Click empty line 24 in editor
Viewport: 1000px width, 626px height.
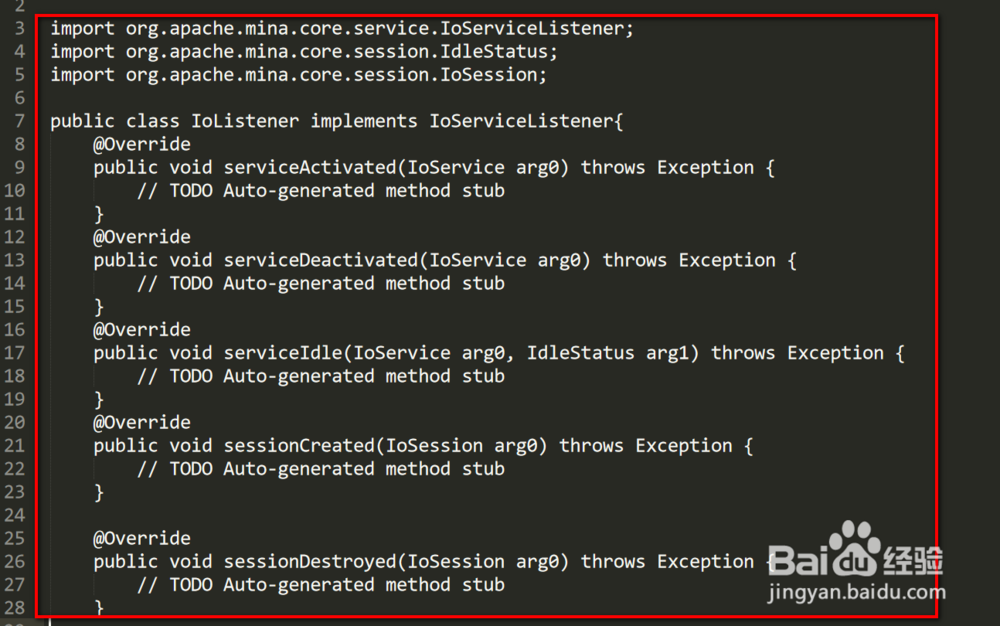pyautogui.click(x=485, y=515)
